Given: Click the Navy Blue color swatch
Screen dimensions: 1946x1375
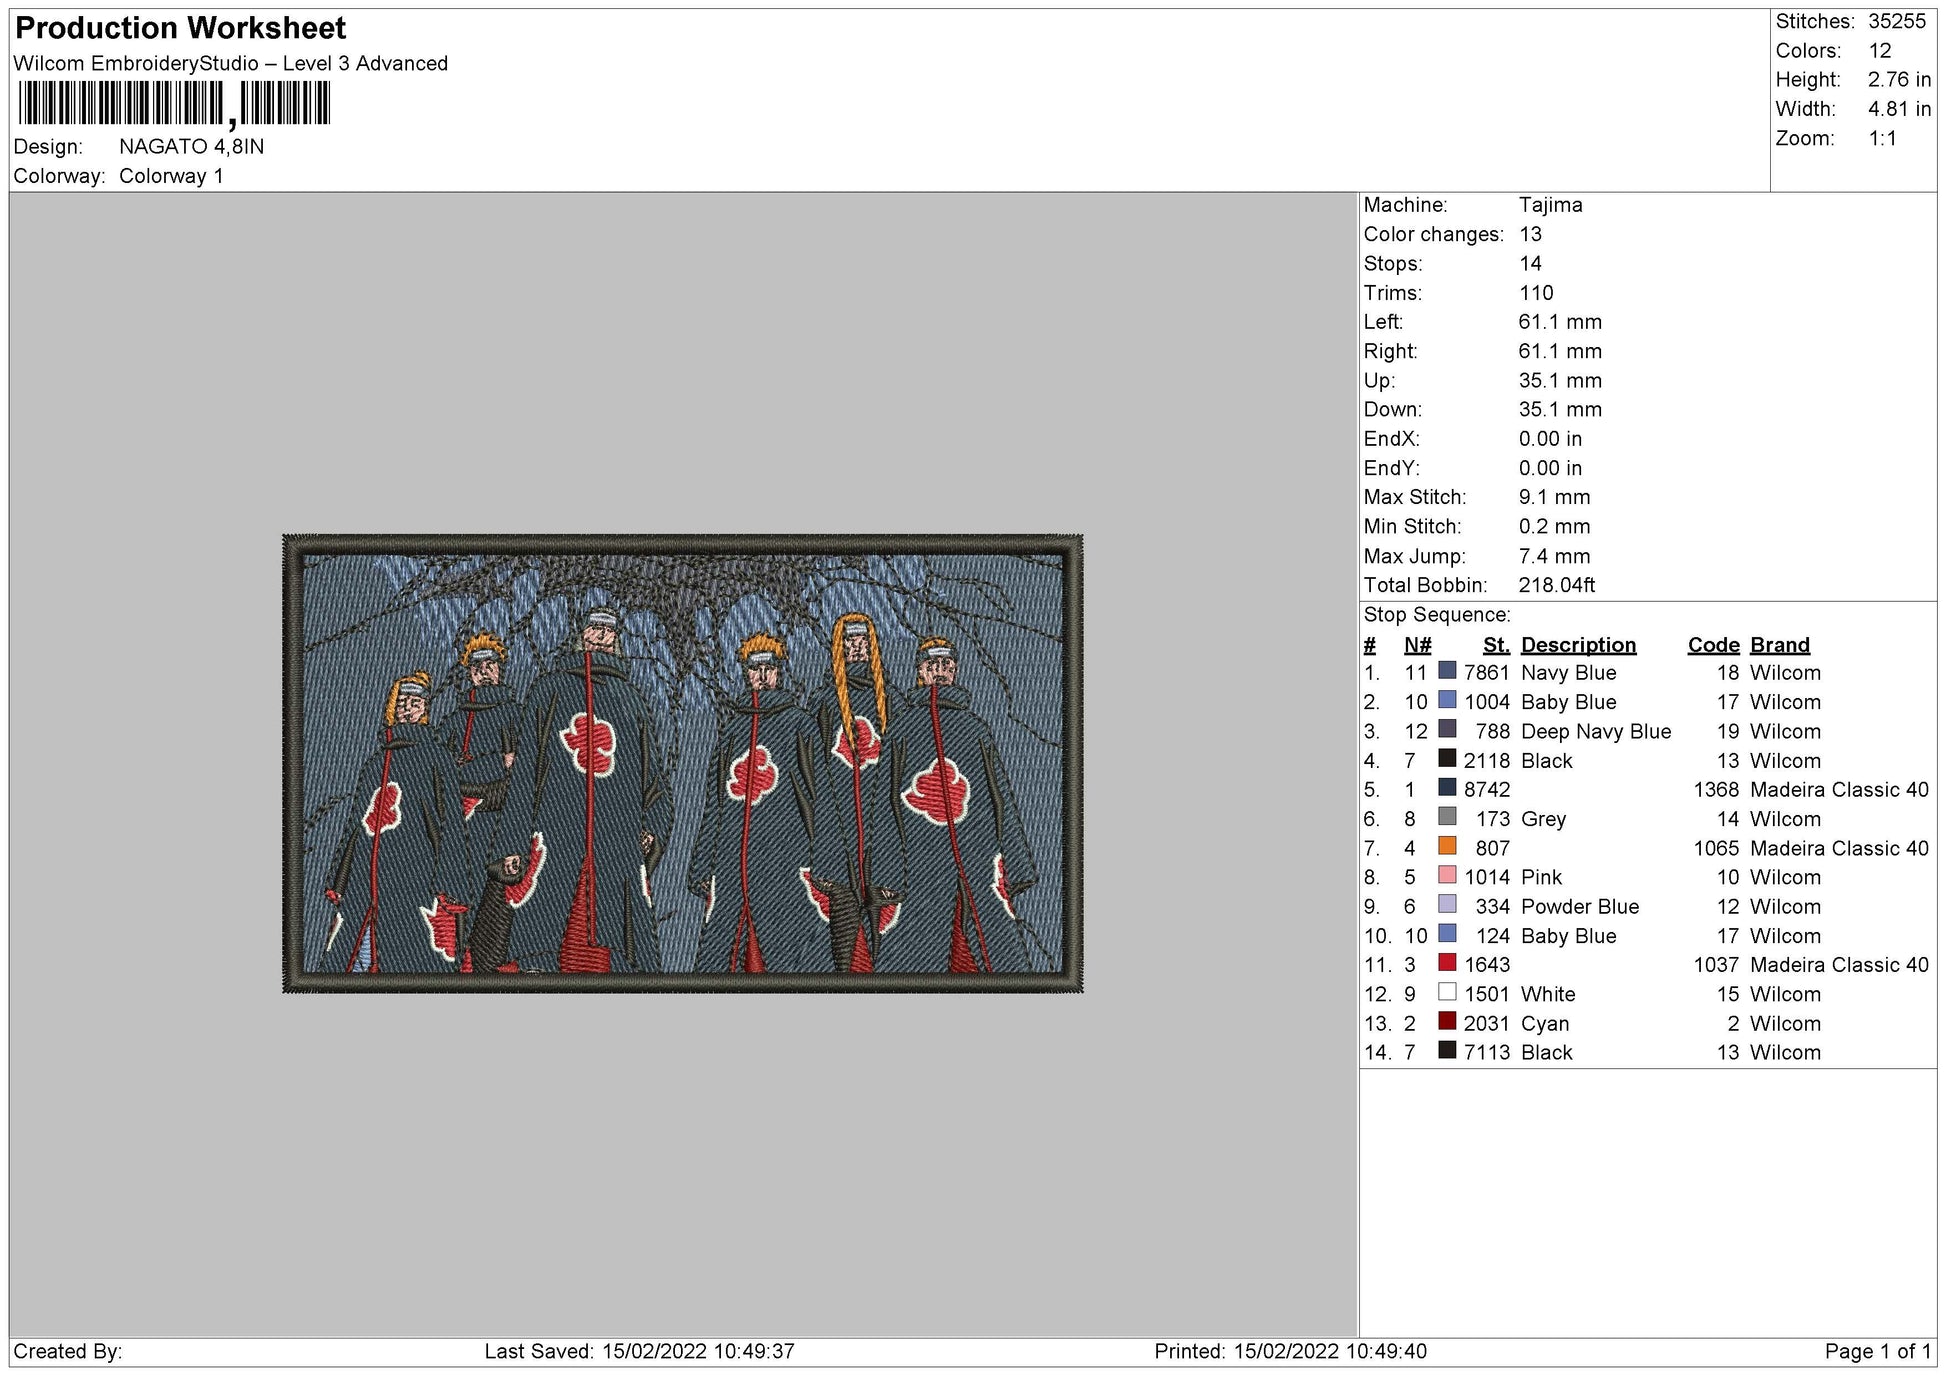Looking at the screenshot, I should (1447, 671).
